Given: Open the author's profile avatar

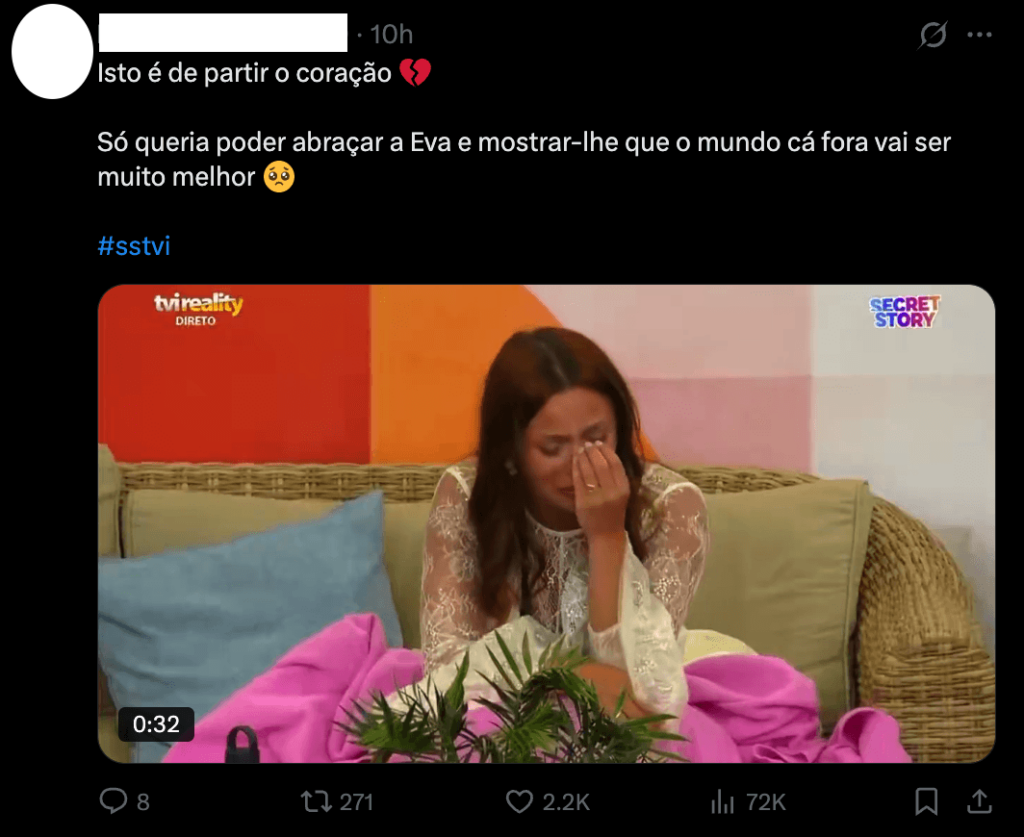Looking at the screenshot, I should [x=52, y=51].
